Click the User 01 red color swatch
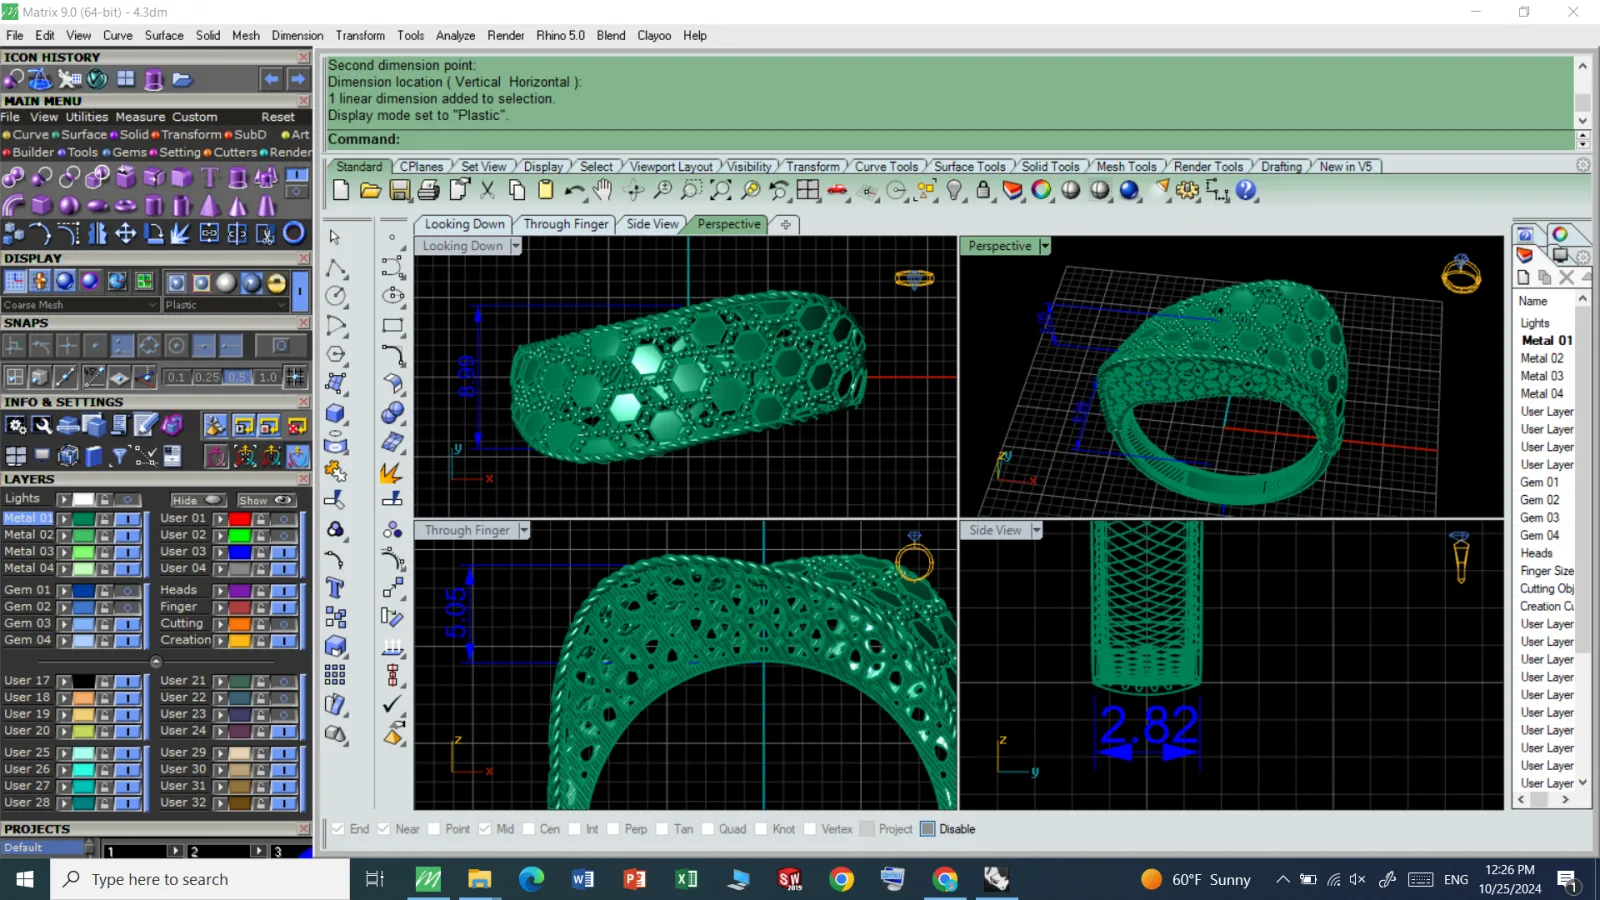 coord(239,519)
